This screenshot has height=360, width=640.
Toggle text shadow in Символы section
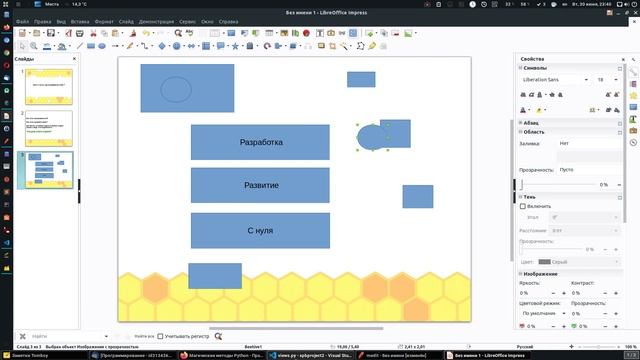tap(560, 95)
